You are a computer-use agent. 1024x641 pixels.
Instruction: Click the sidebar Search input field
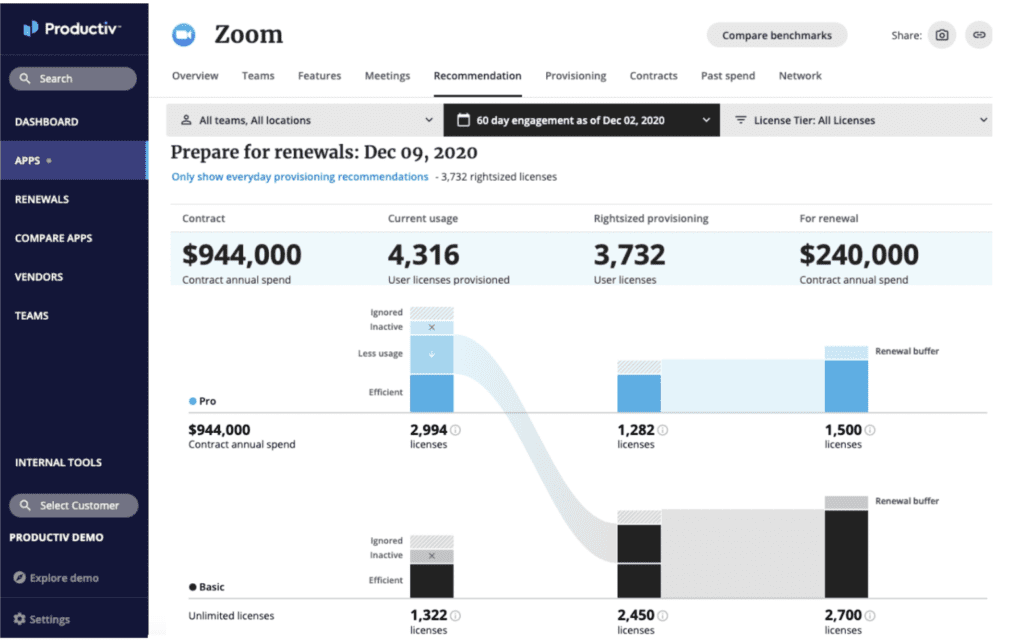click(73, 78)
